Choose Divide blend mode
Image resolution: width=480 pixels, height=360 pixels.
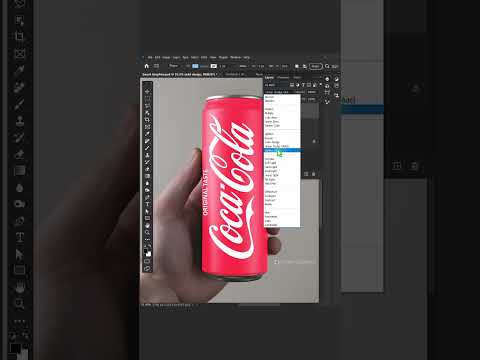pos(282,204)
